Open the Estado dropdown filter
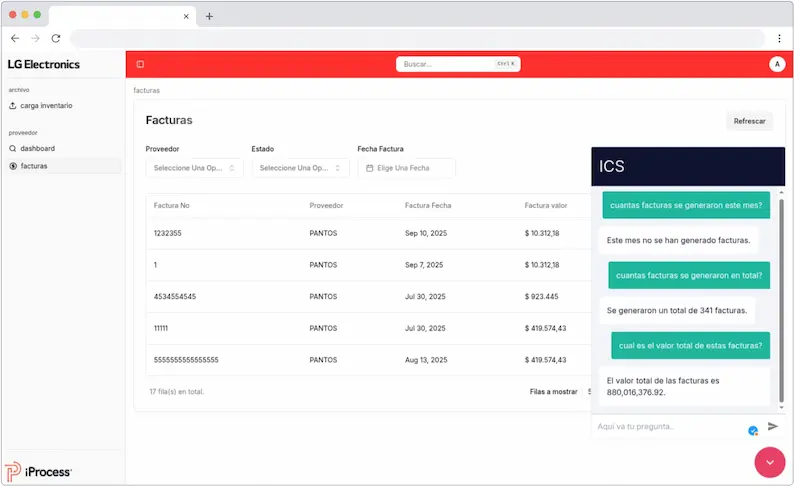This screenshot has height=486, width=794. [300, 168]
